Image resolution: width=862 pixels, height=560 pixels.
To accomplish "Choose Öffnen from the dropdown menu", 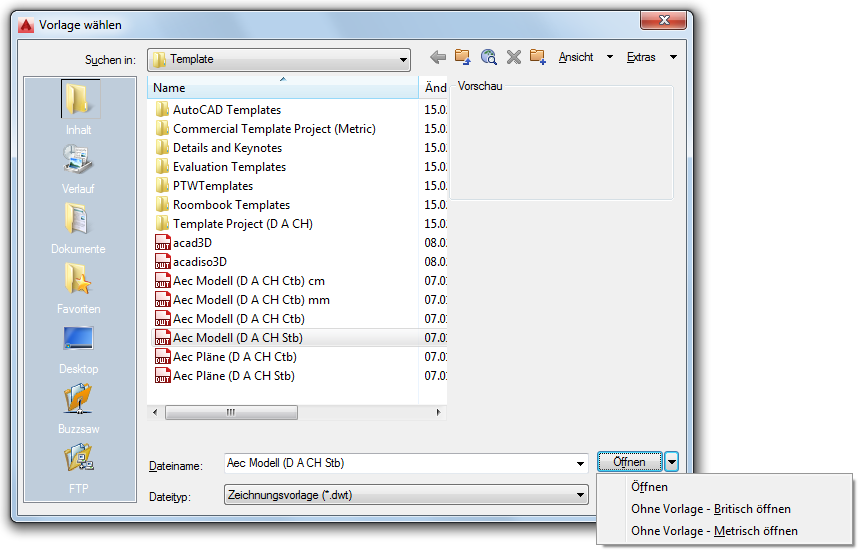I will [649, 487].
